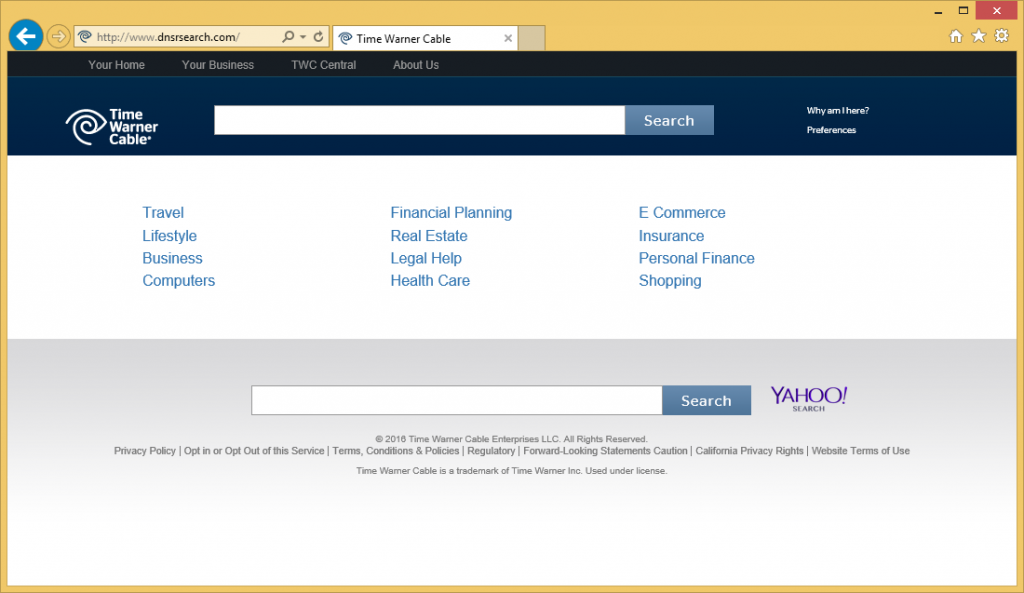
Task: Open the Legal Help link
Action: (x=426, y=258)
